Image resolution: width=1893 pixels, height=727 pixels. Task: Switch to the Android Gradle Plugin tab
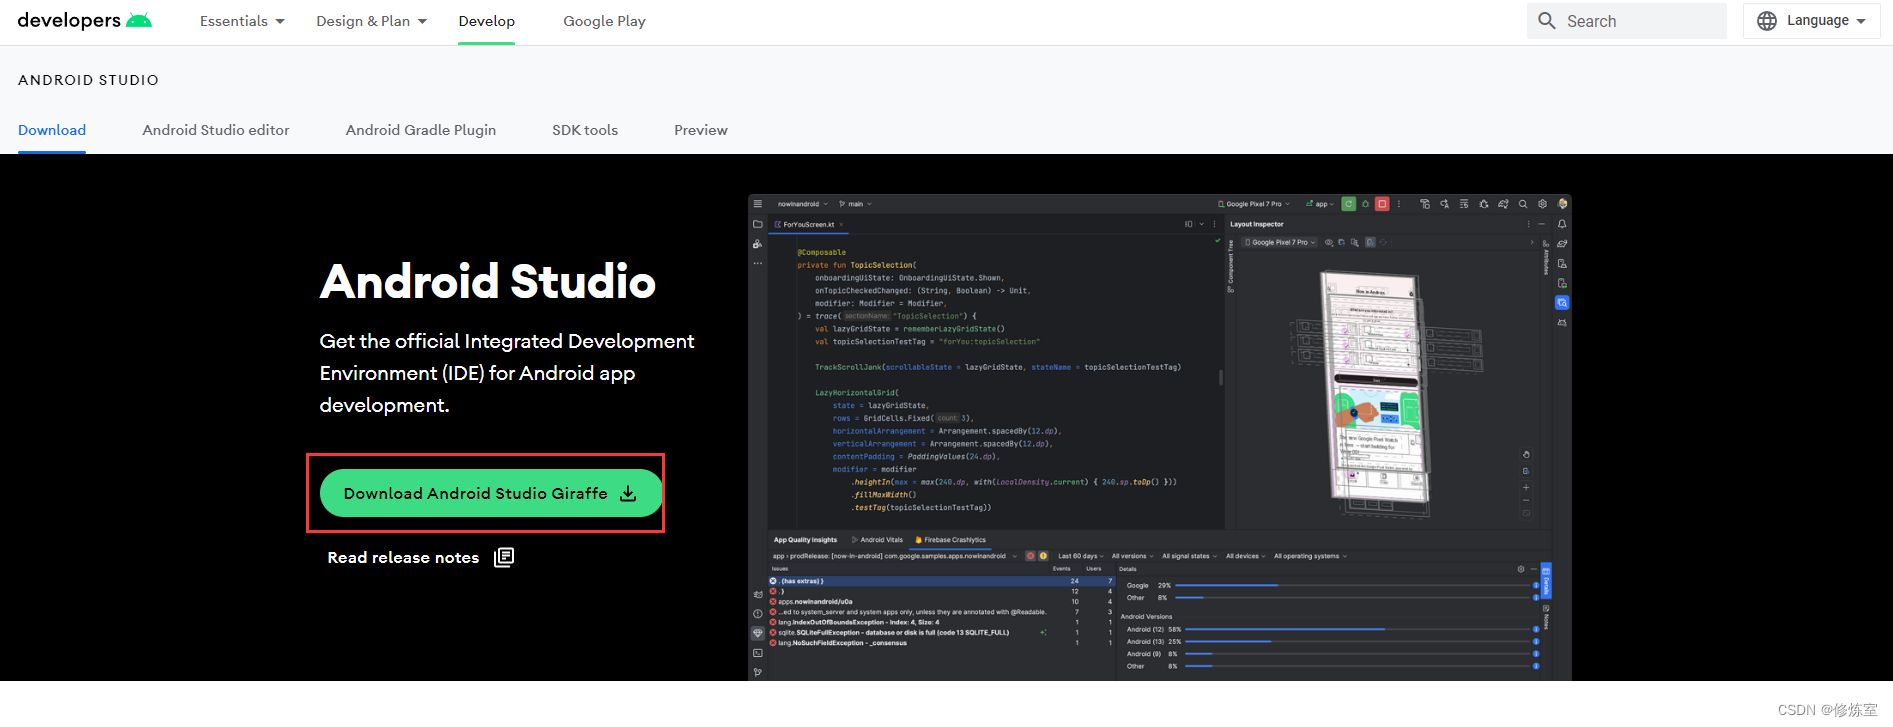421,130
